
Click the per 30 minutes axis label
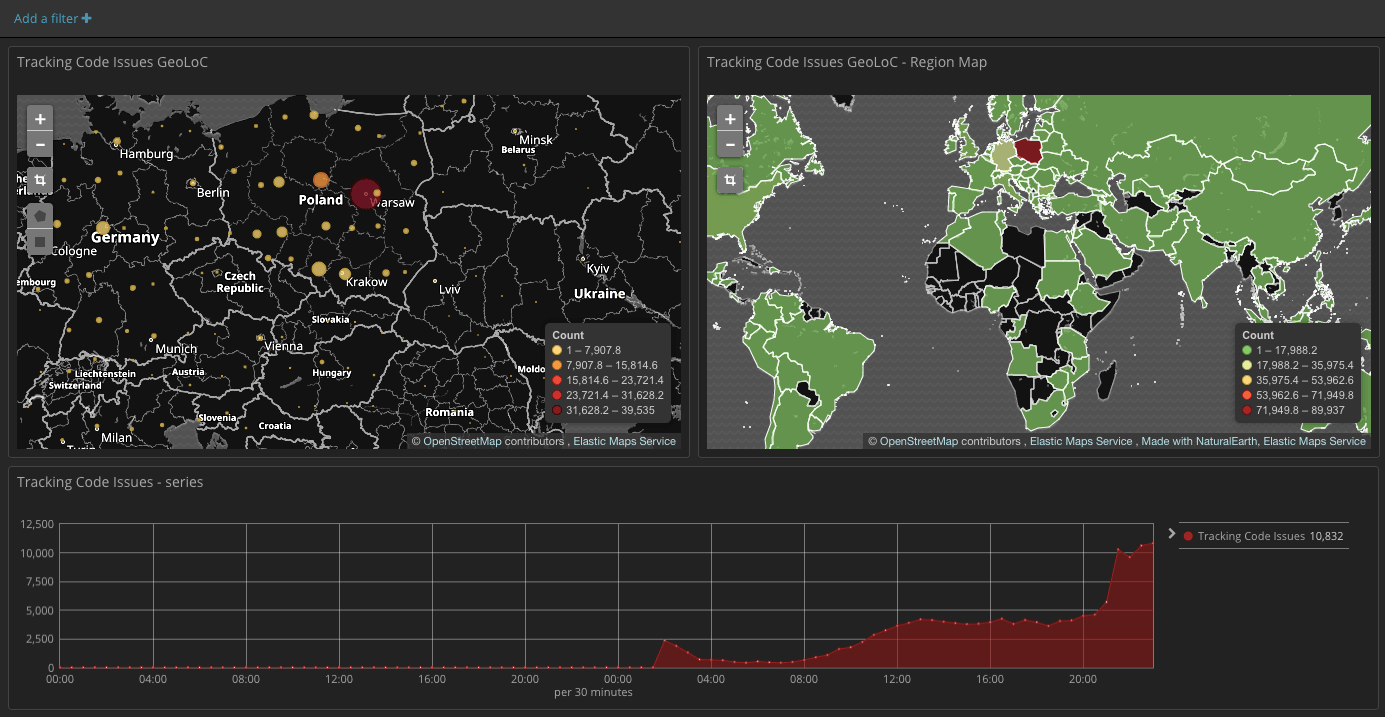tap(594, 692)
